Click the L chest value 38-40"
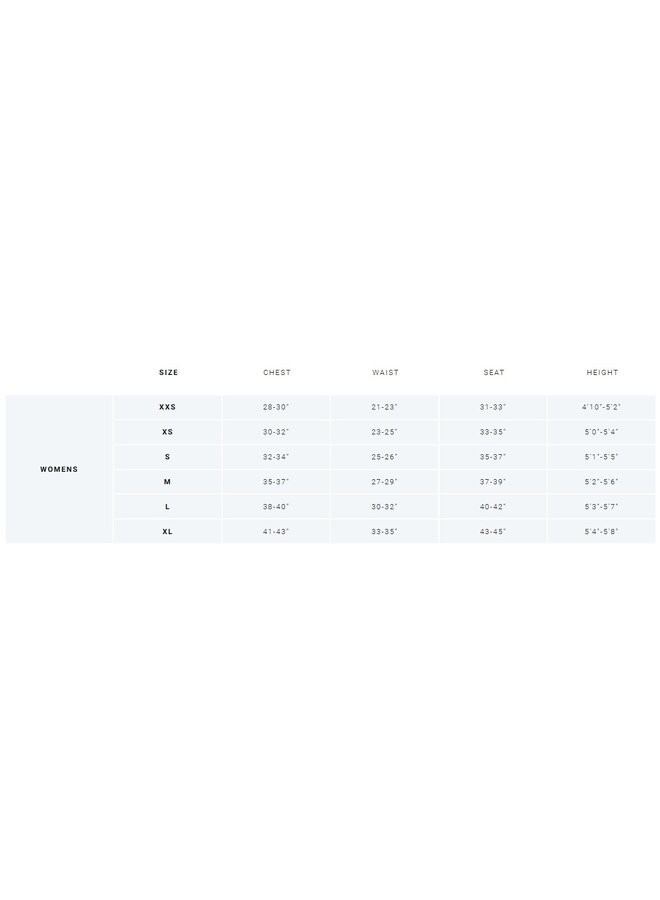The width and height of the screenshot is (660, 900). 276,507
